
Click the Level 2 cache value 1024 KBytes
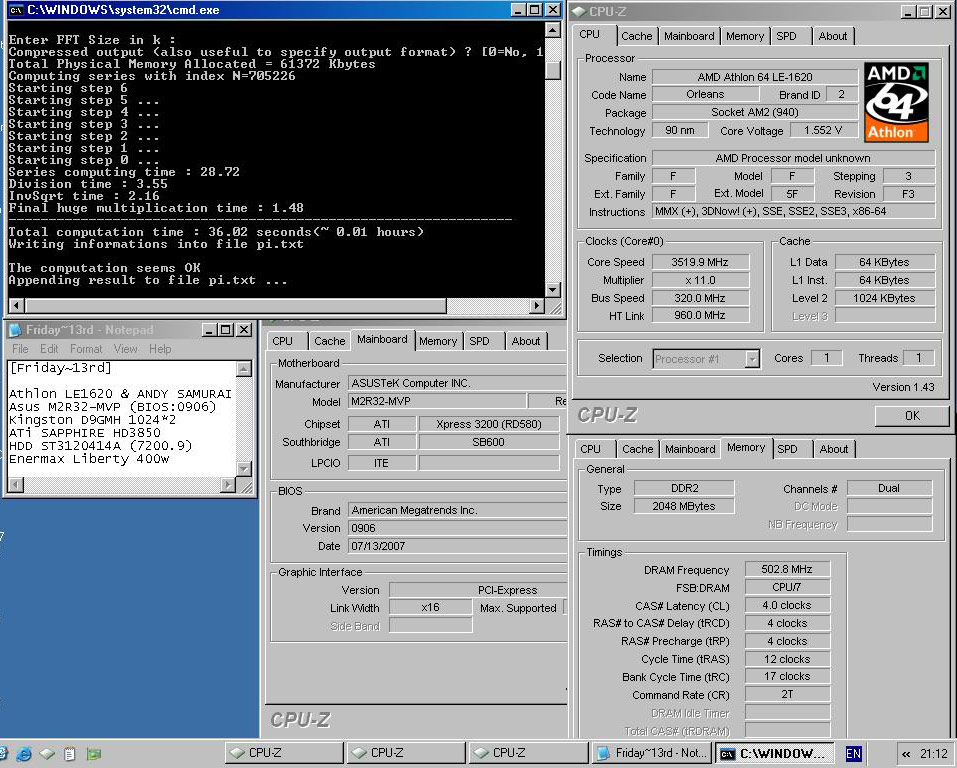pos(884,298)
